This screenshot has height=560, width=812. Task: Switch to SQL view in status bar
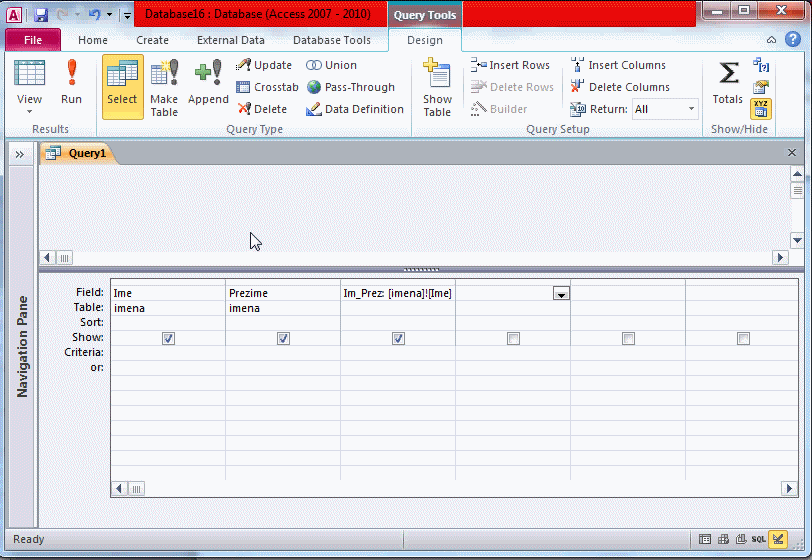(x=759, y=539)
